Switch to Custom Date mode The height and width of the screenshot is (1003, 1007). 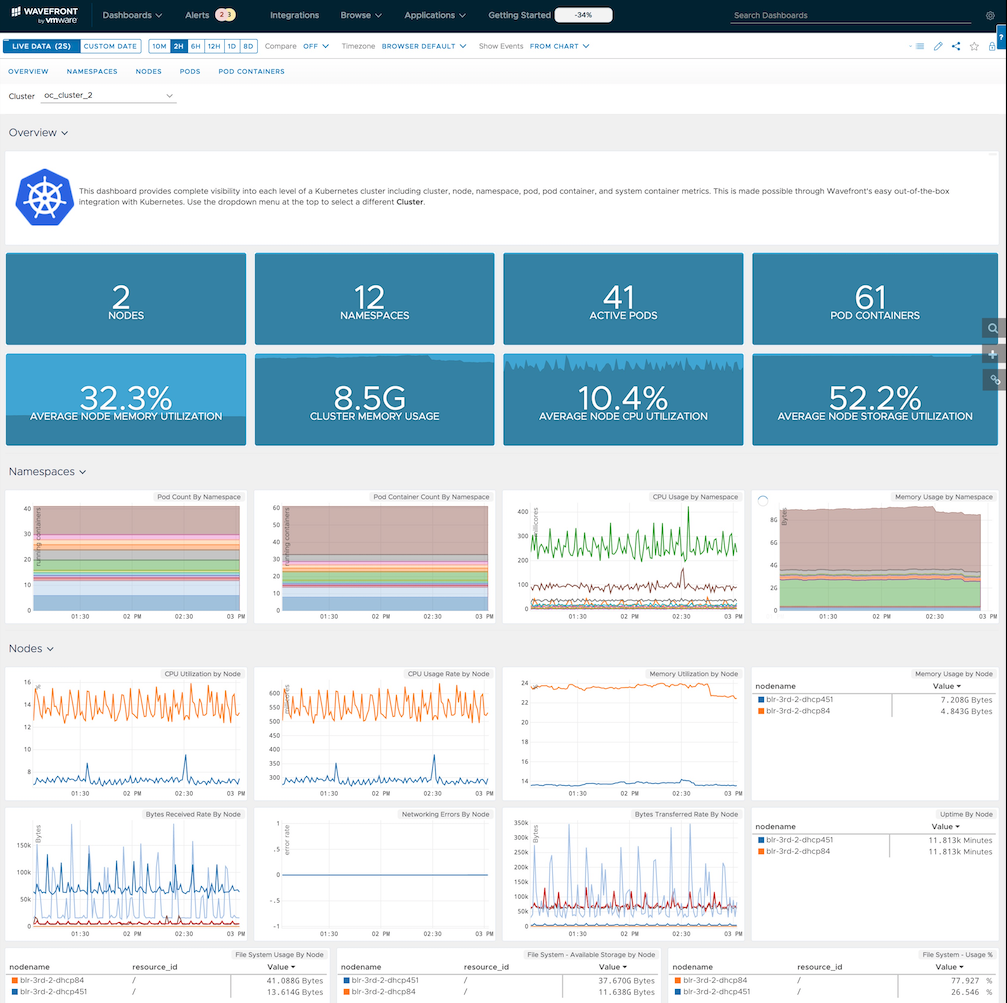(x=110, y=46)
